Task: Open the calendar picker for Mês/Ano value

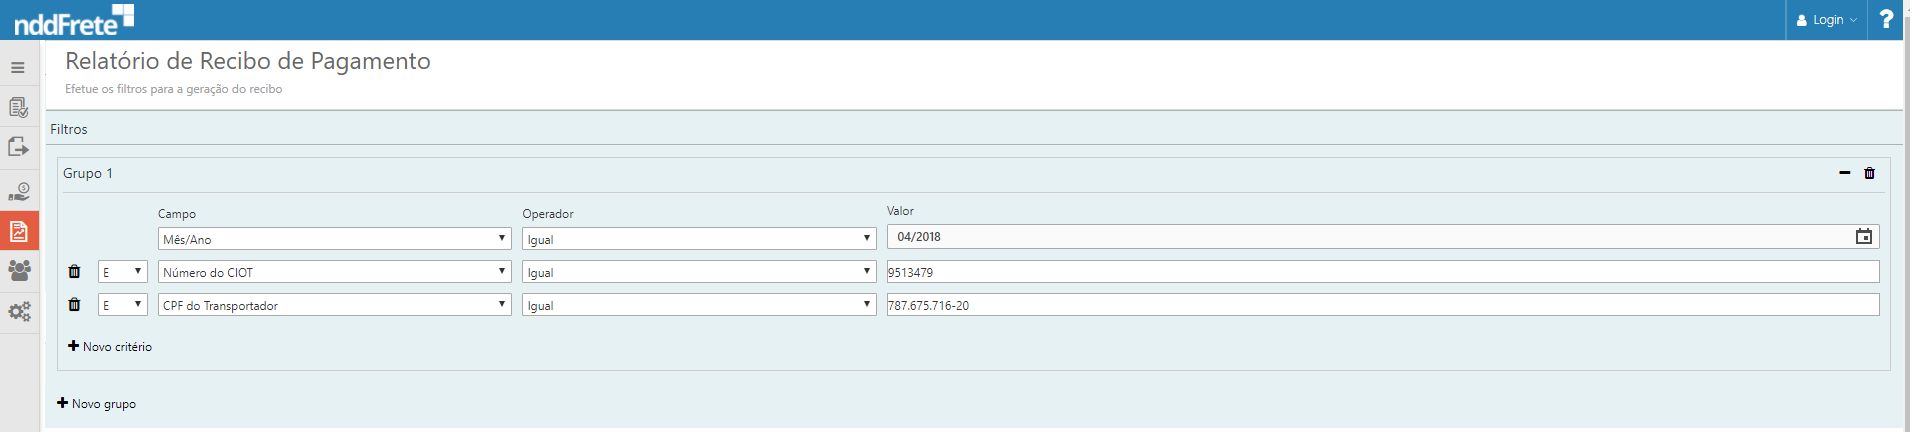Action: point(1864,237)
